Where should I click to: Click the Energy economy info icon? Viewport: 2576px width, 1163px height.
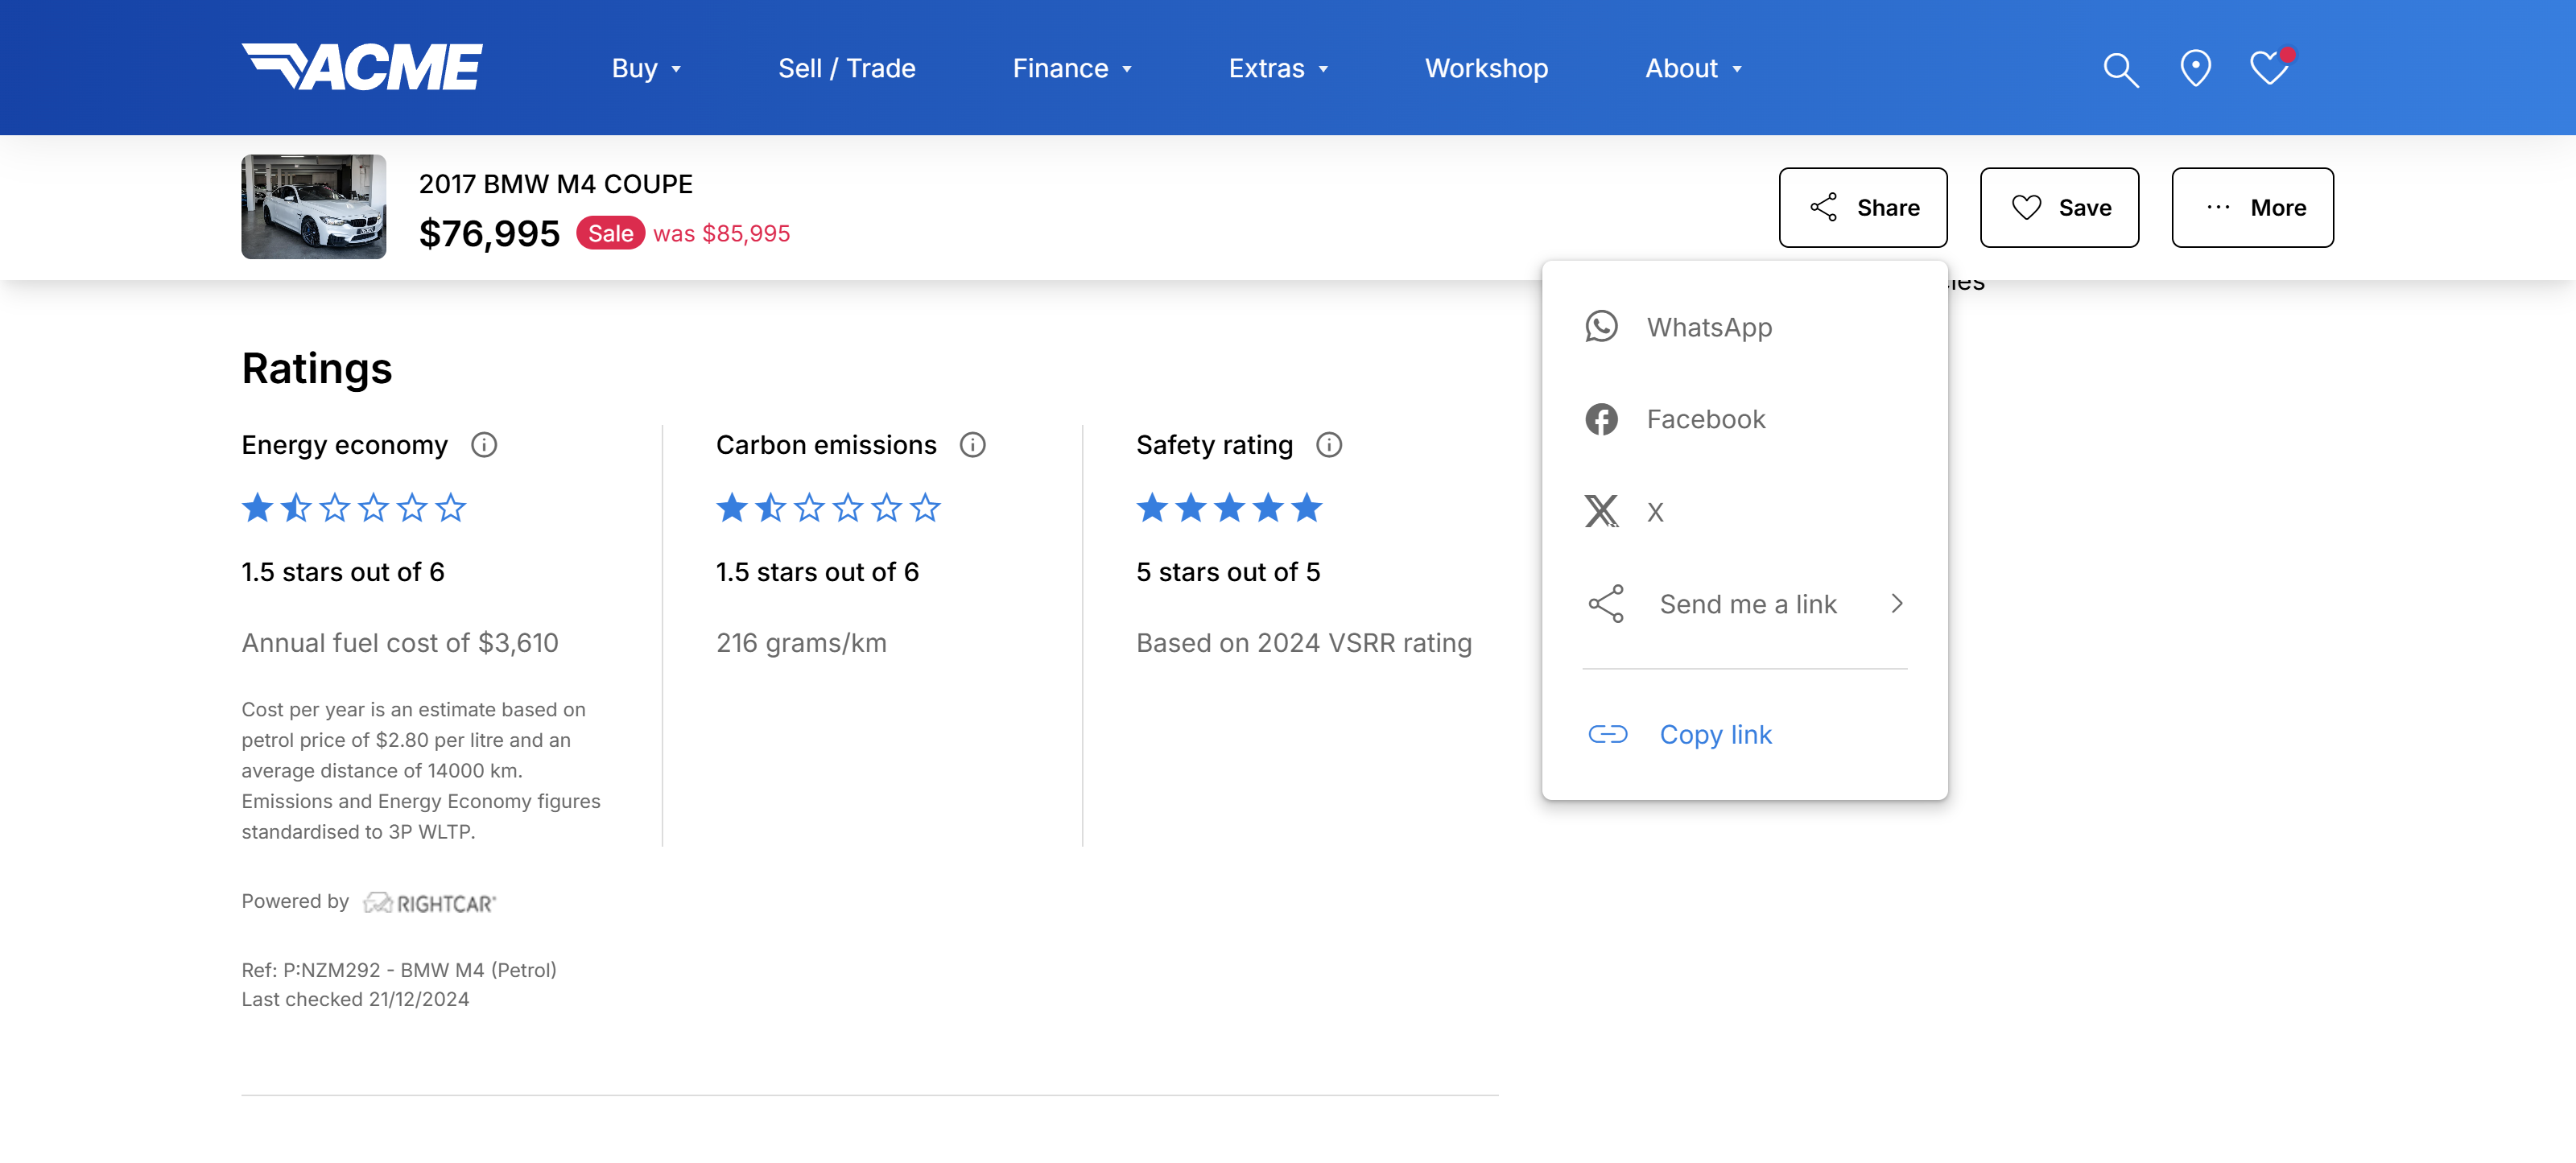point(484,445)
